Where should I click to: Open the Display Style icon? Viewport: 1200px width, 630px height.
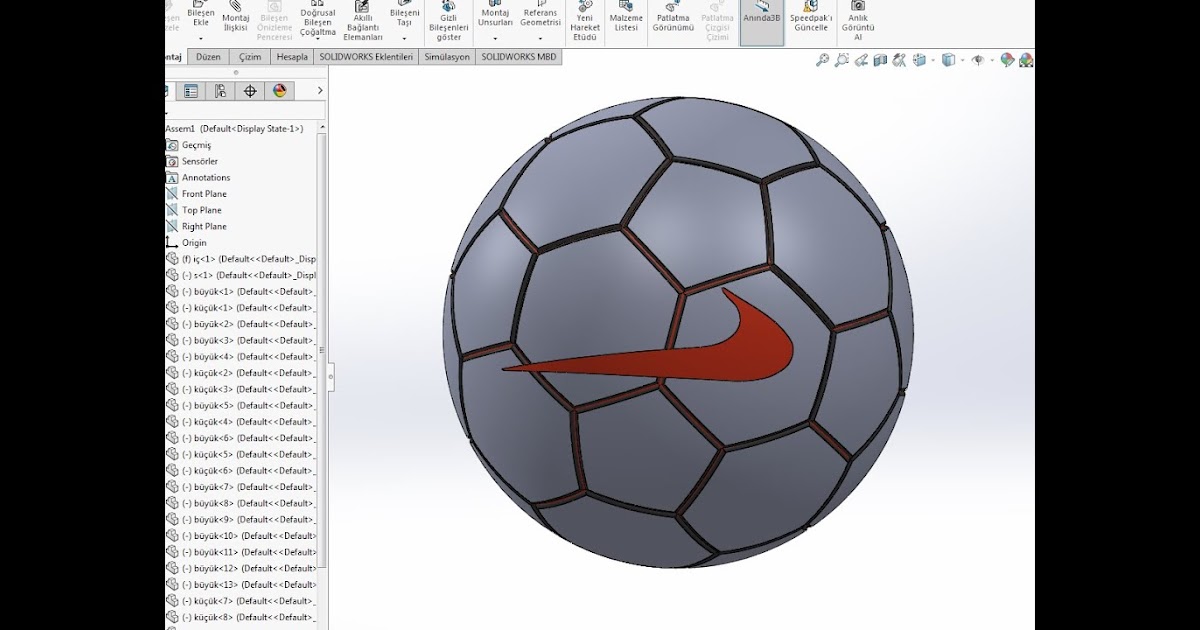point(948,61)
